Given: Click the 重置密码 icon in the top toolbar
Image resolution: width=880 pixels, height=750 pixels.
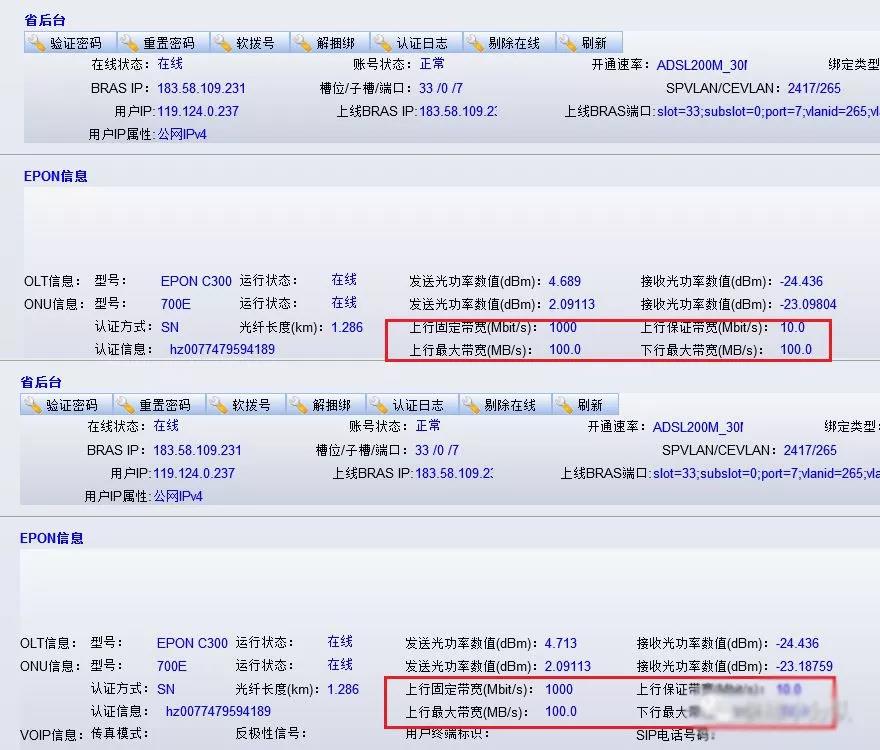Looking at the screenshot, I should [x=125, y=42].
